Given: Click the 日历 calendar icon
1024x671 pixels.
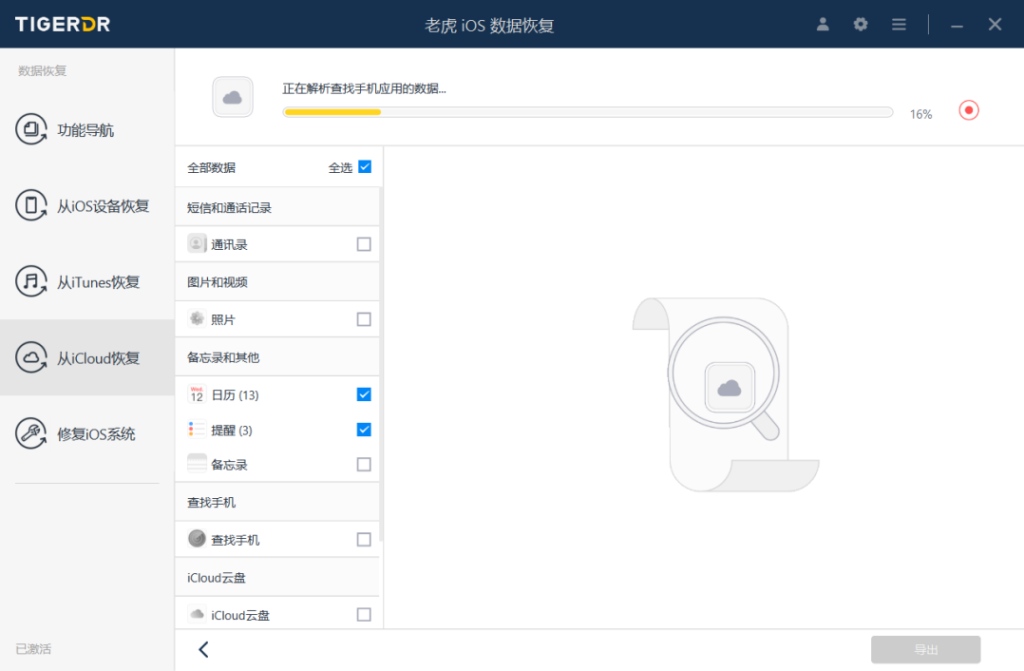Looking at the screenshot, I should click(197, 395).
